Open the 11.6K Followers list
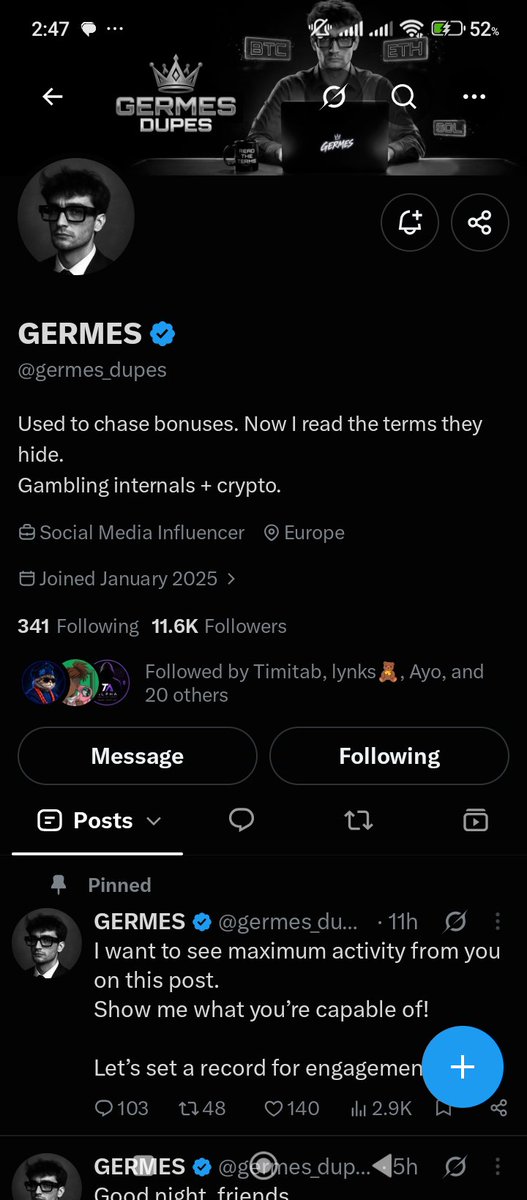Image resolution: width=527 pixels, height=1200 pixels. pos(219,626)
